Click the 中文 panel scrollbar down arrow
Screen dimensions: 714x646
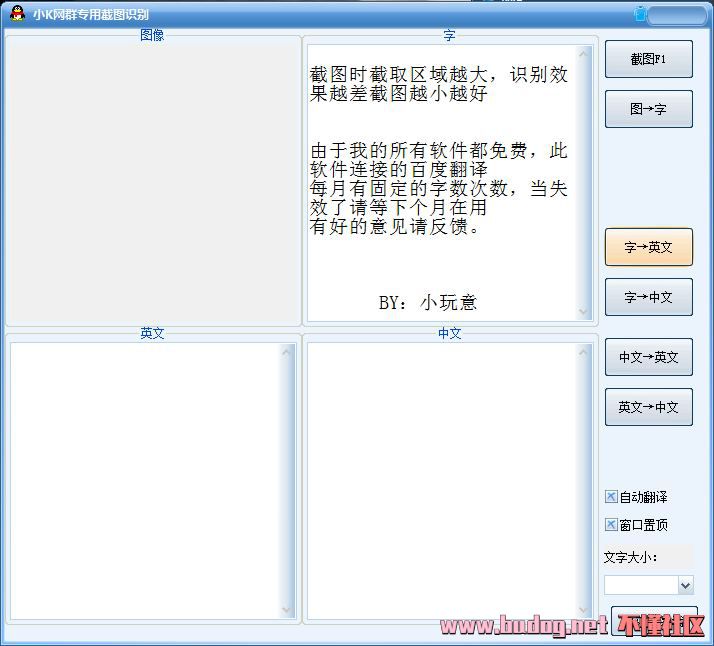583,610
